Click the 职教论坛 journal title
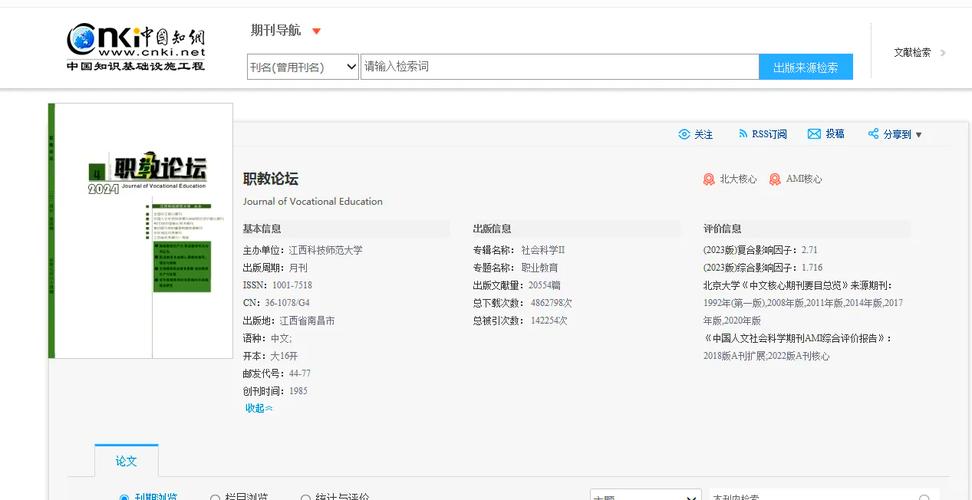Image resolution: width=972 pixels, height=500 pixels. point(270,179)
